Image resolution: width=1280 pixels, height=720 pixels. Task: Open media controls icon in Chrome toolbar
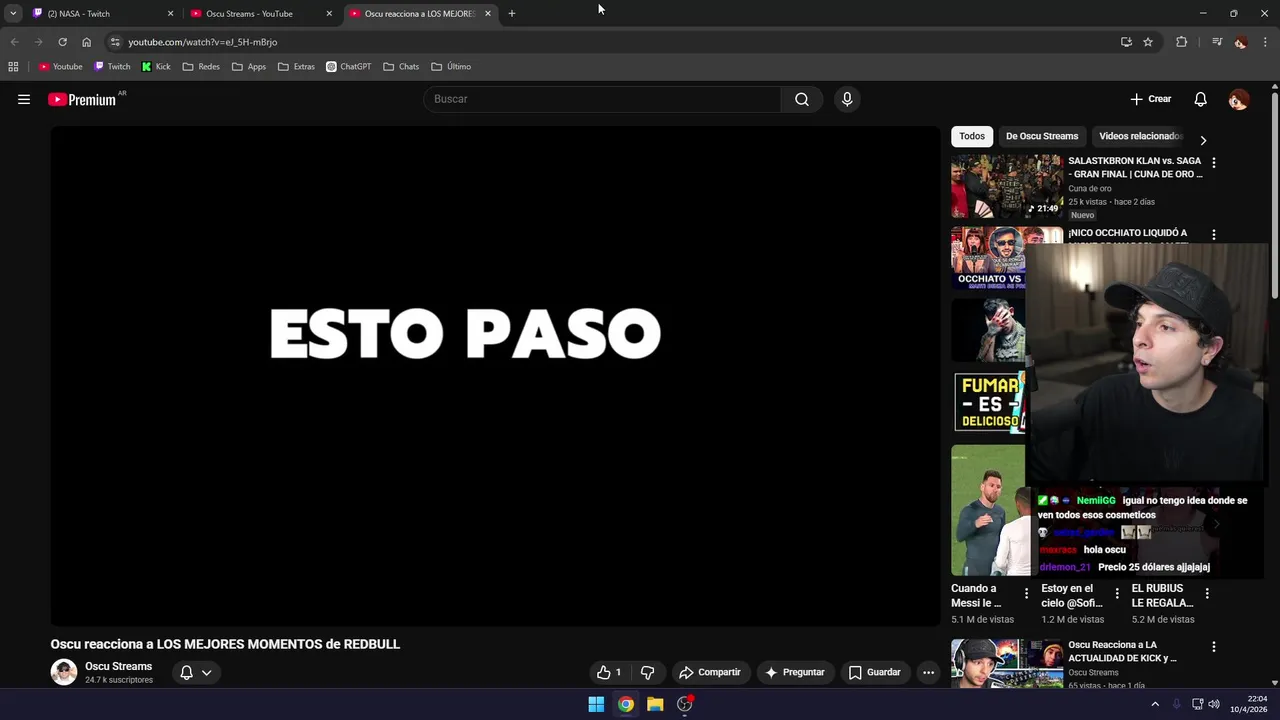coord(1216,42)
